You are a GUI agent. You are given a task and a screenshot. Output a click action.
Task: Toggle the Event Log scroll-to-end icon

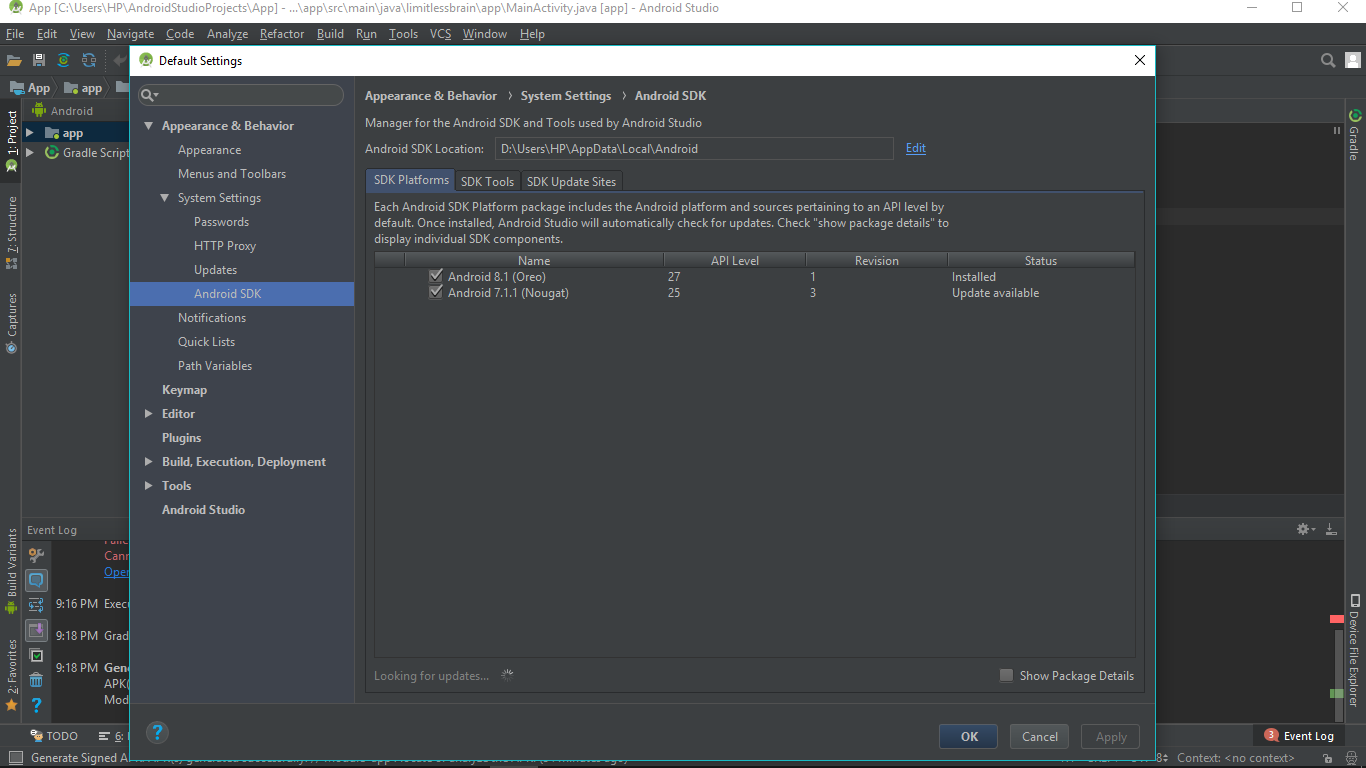click(36, 630)
